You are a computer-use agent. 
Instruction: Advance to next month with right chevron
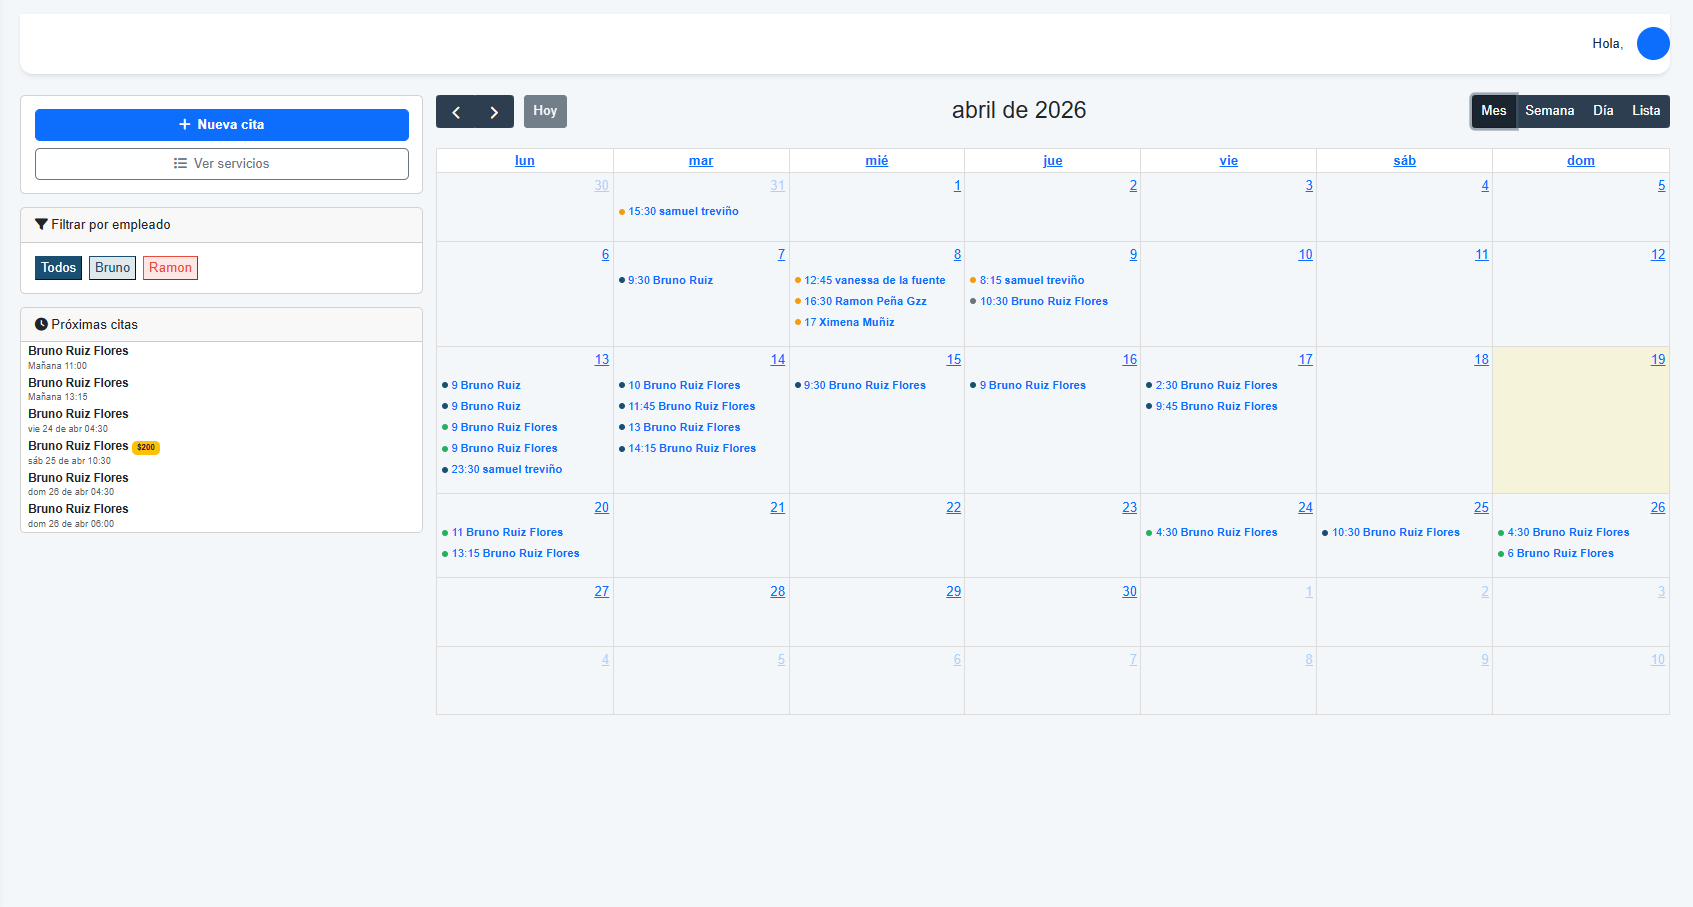pyautogui.click(x=494, y=112)
